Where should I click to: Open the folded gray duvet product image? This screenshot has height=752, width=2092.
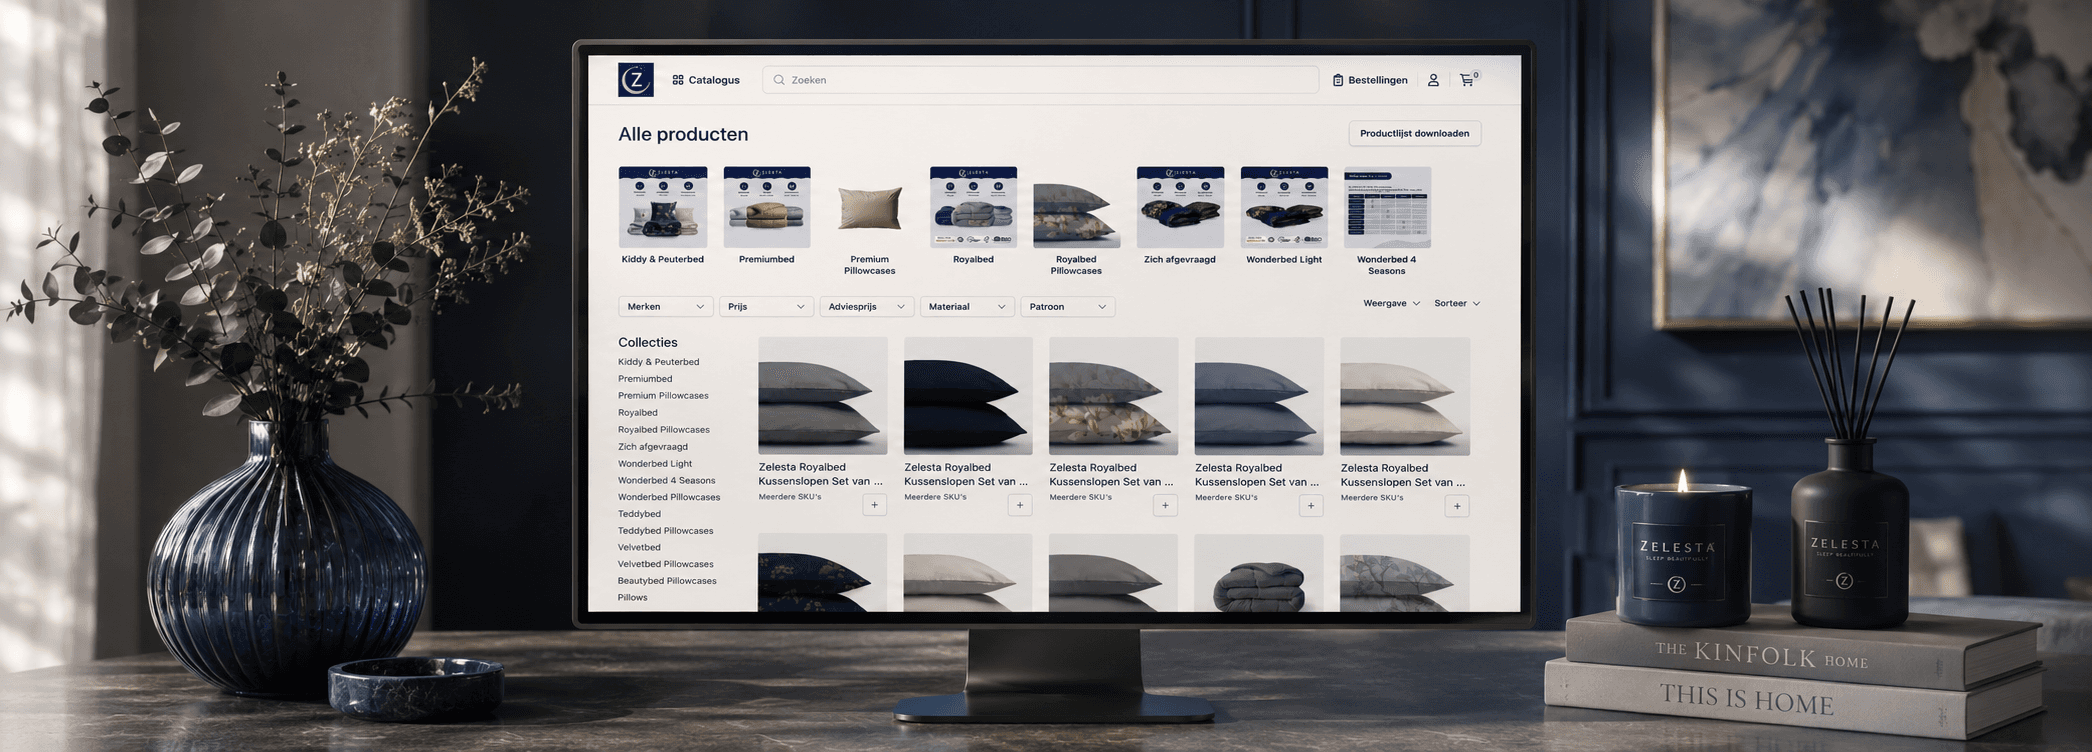pyautogui.click(x=1259, y=573)
